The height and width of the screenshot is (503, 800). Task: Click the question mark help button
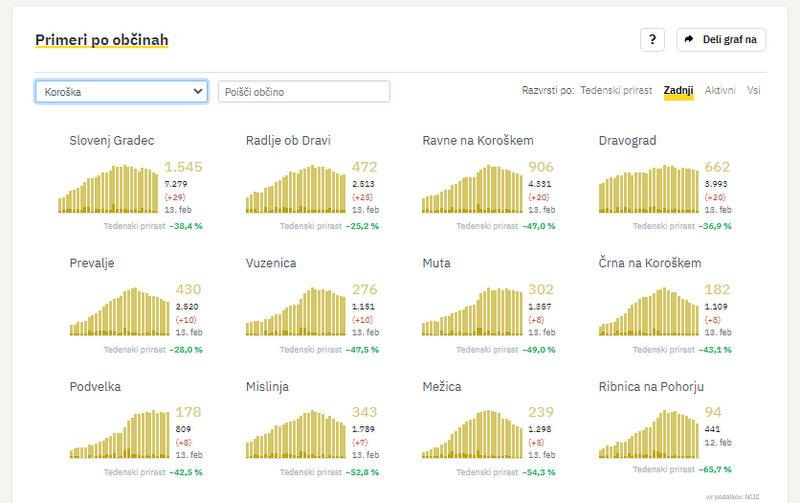(x=652, y=40)
